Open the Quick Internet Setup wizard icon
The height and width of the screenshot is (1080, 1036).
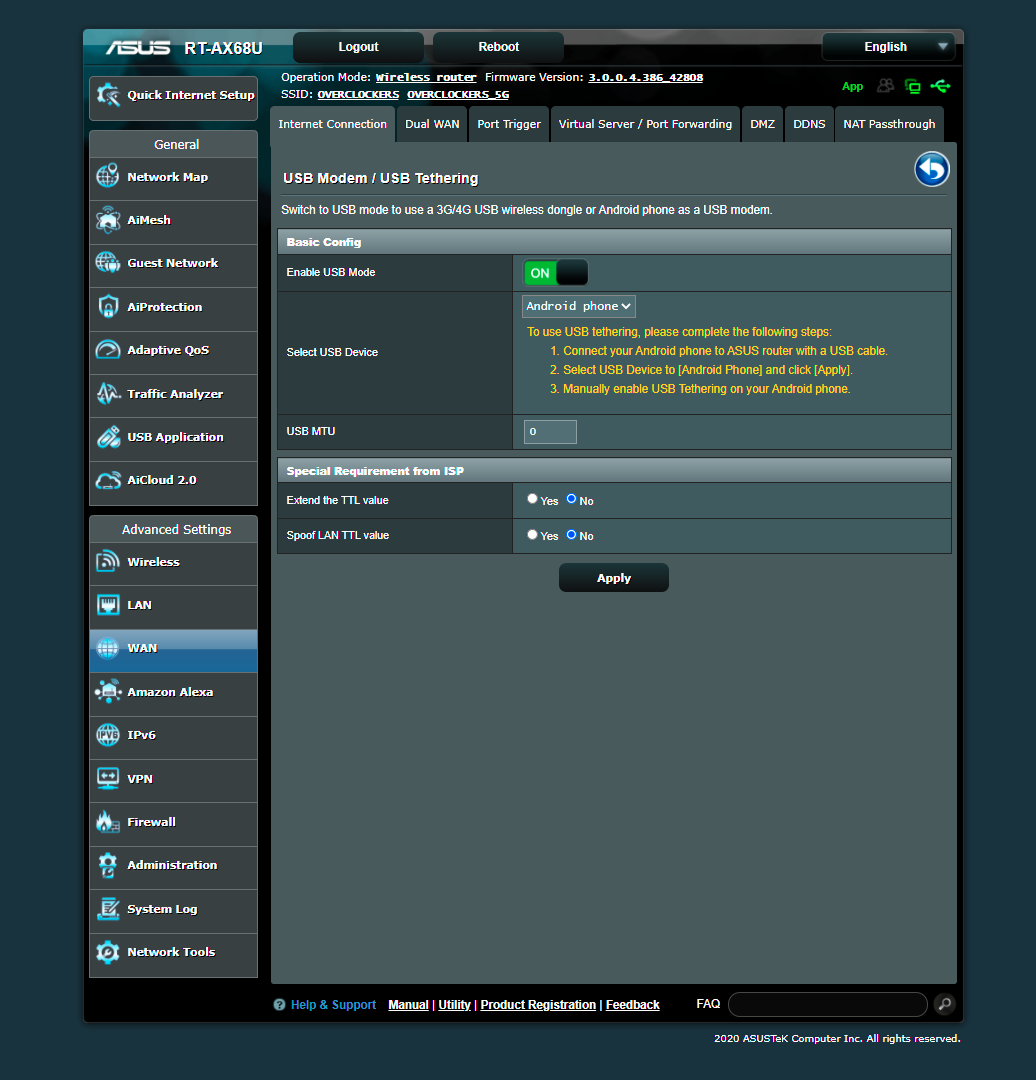click(x=108, y=95)
